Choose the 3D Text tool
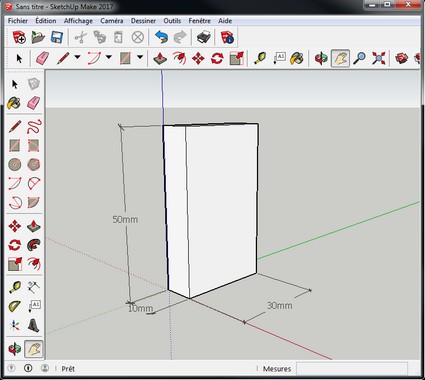 pyautogui.click(x=34, y=325)
